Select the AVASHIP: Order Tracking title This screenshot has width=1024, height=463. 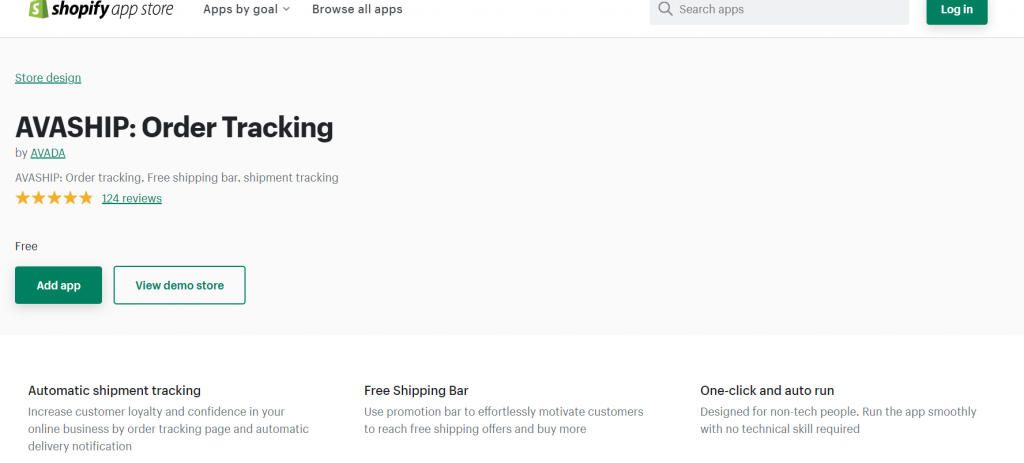point(174,127)
